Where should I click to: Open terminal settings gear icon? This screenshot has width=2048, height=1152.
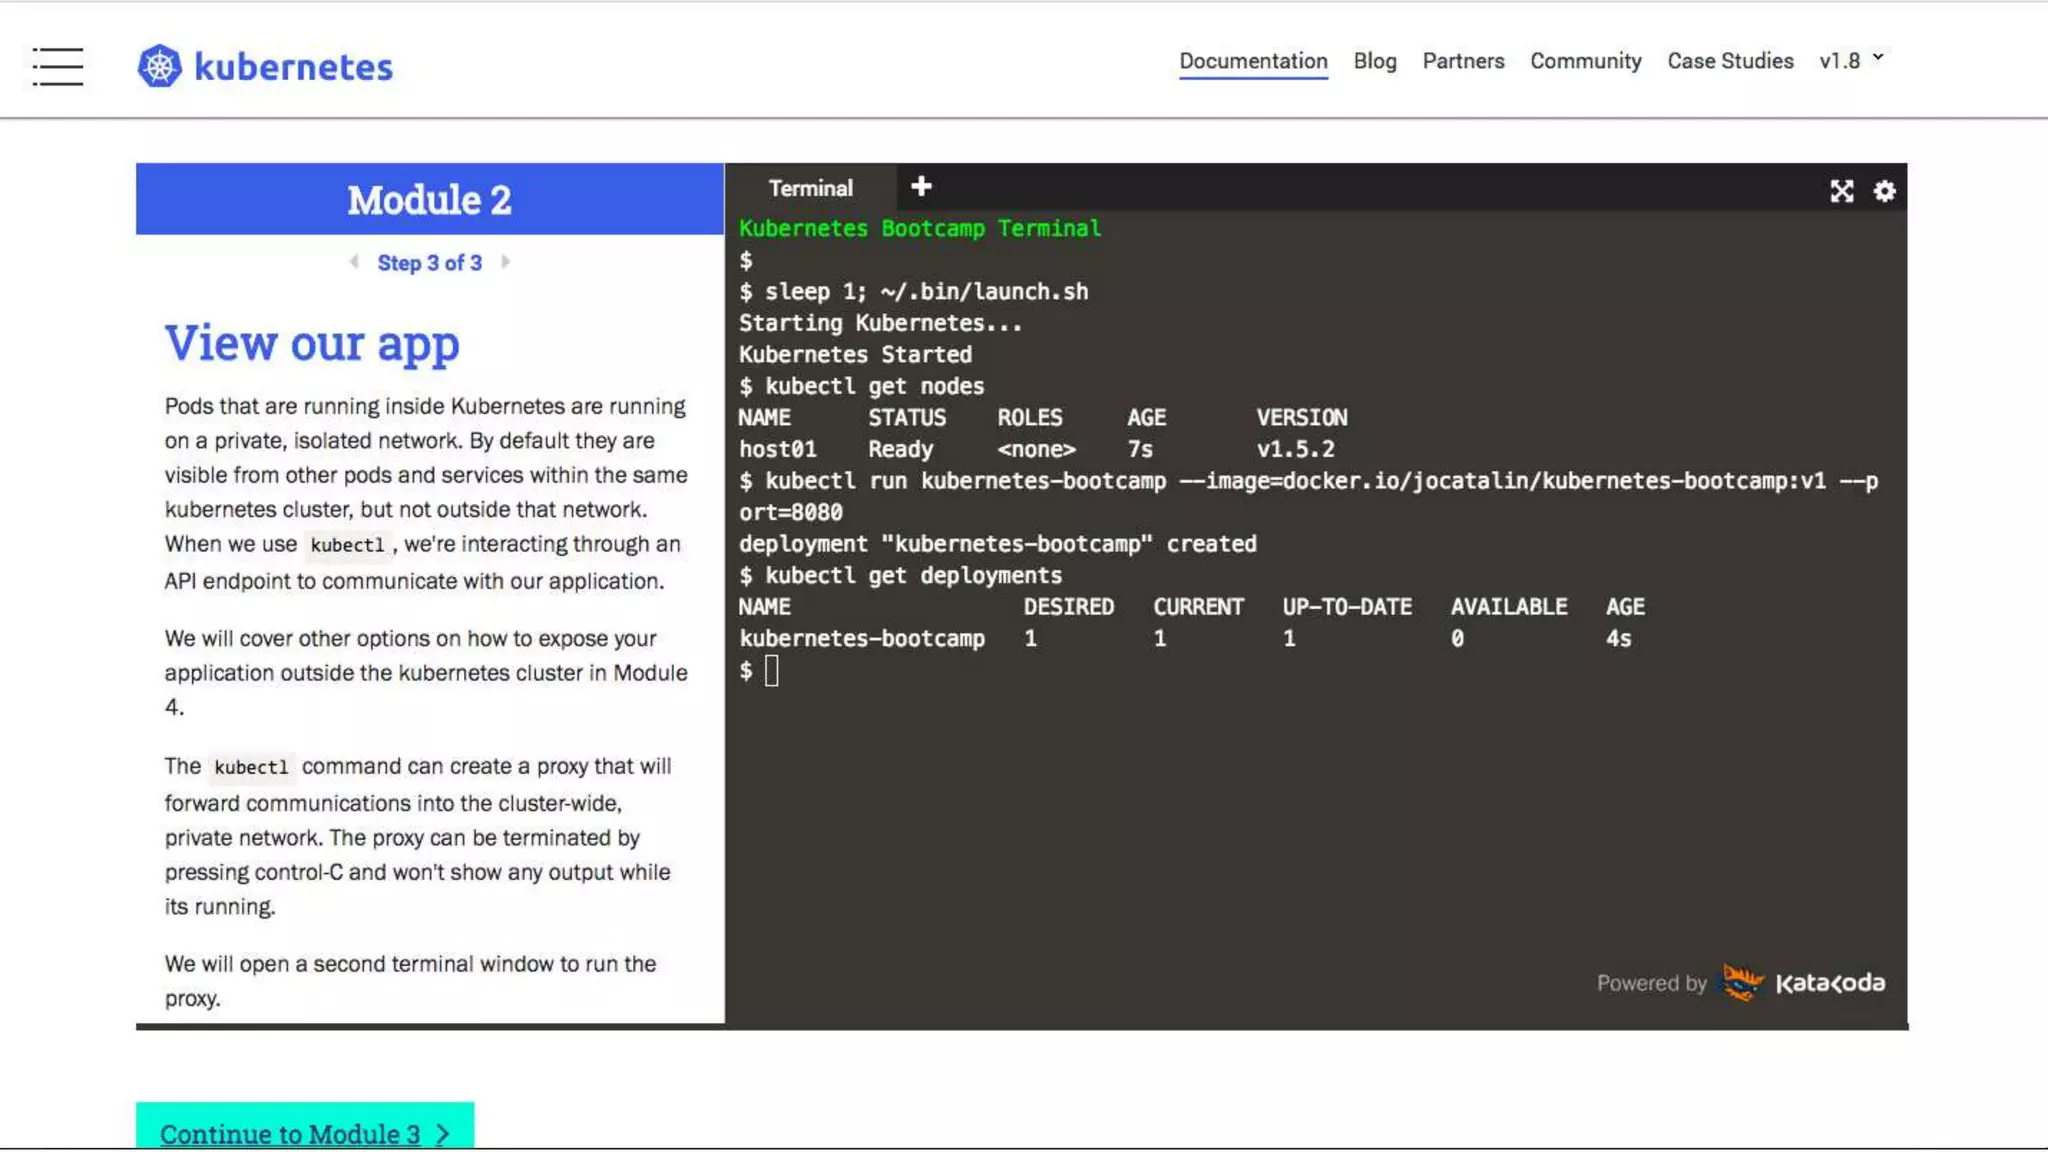click(1884, 191)
